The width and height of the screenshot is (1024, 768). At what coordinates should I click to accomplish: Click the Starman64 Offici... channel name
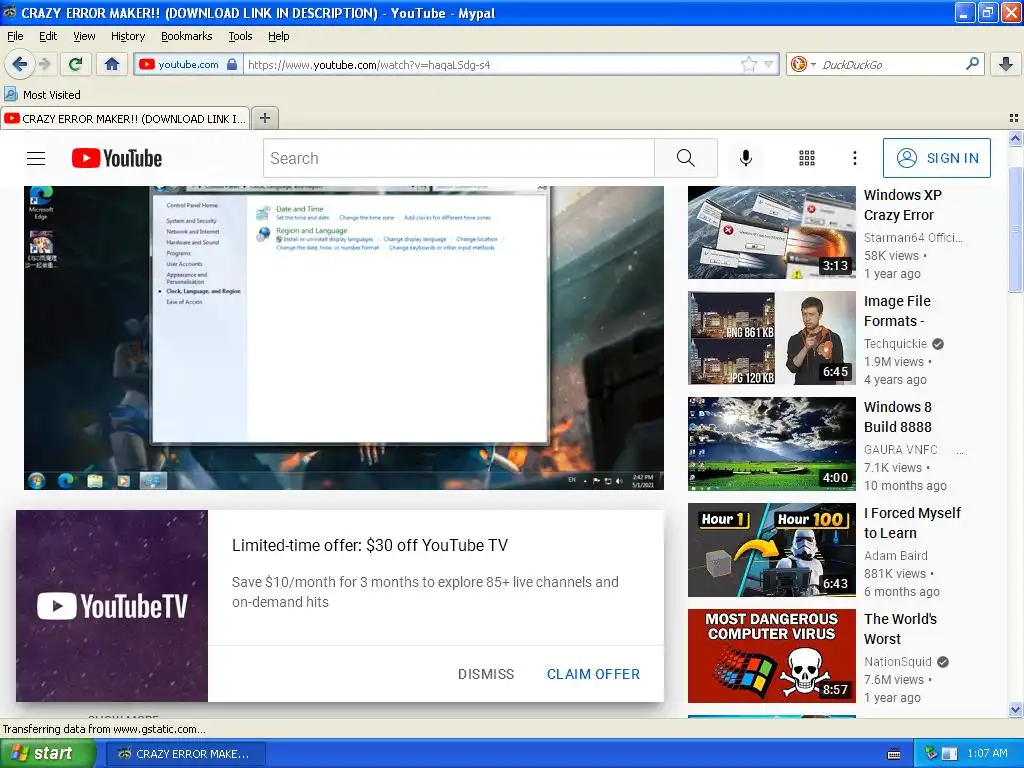coord(914,238)
